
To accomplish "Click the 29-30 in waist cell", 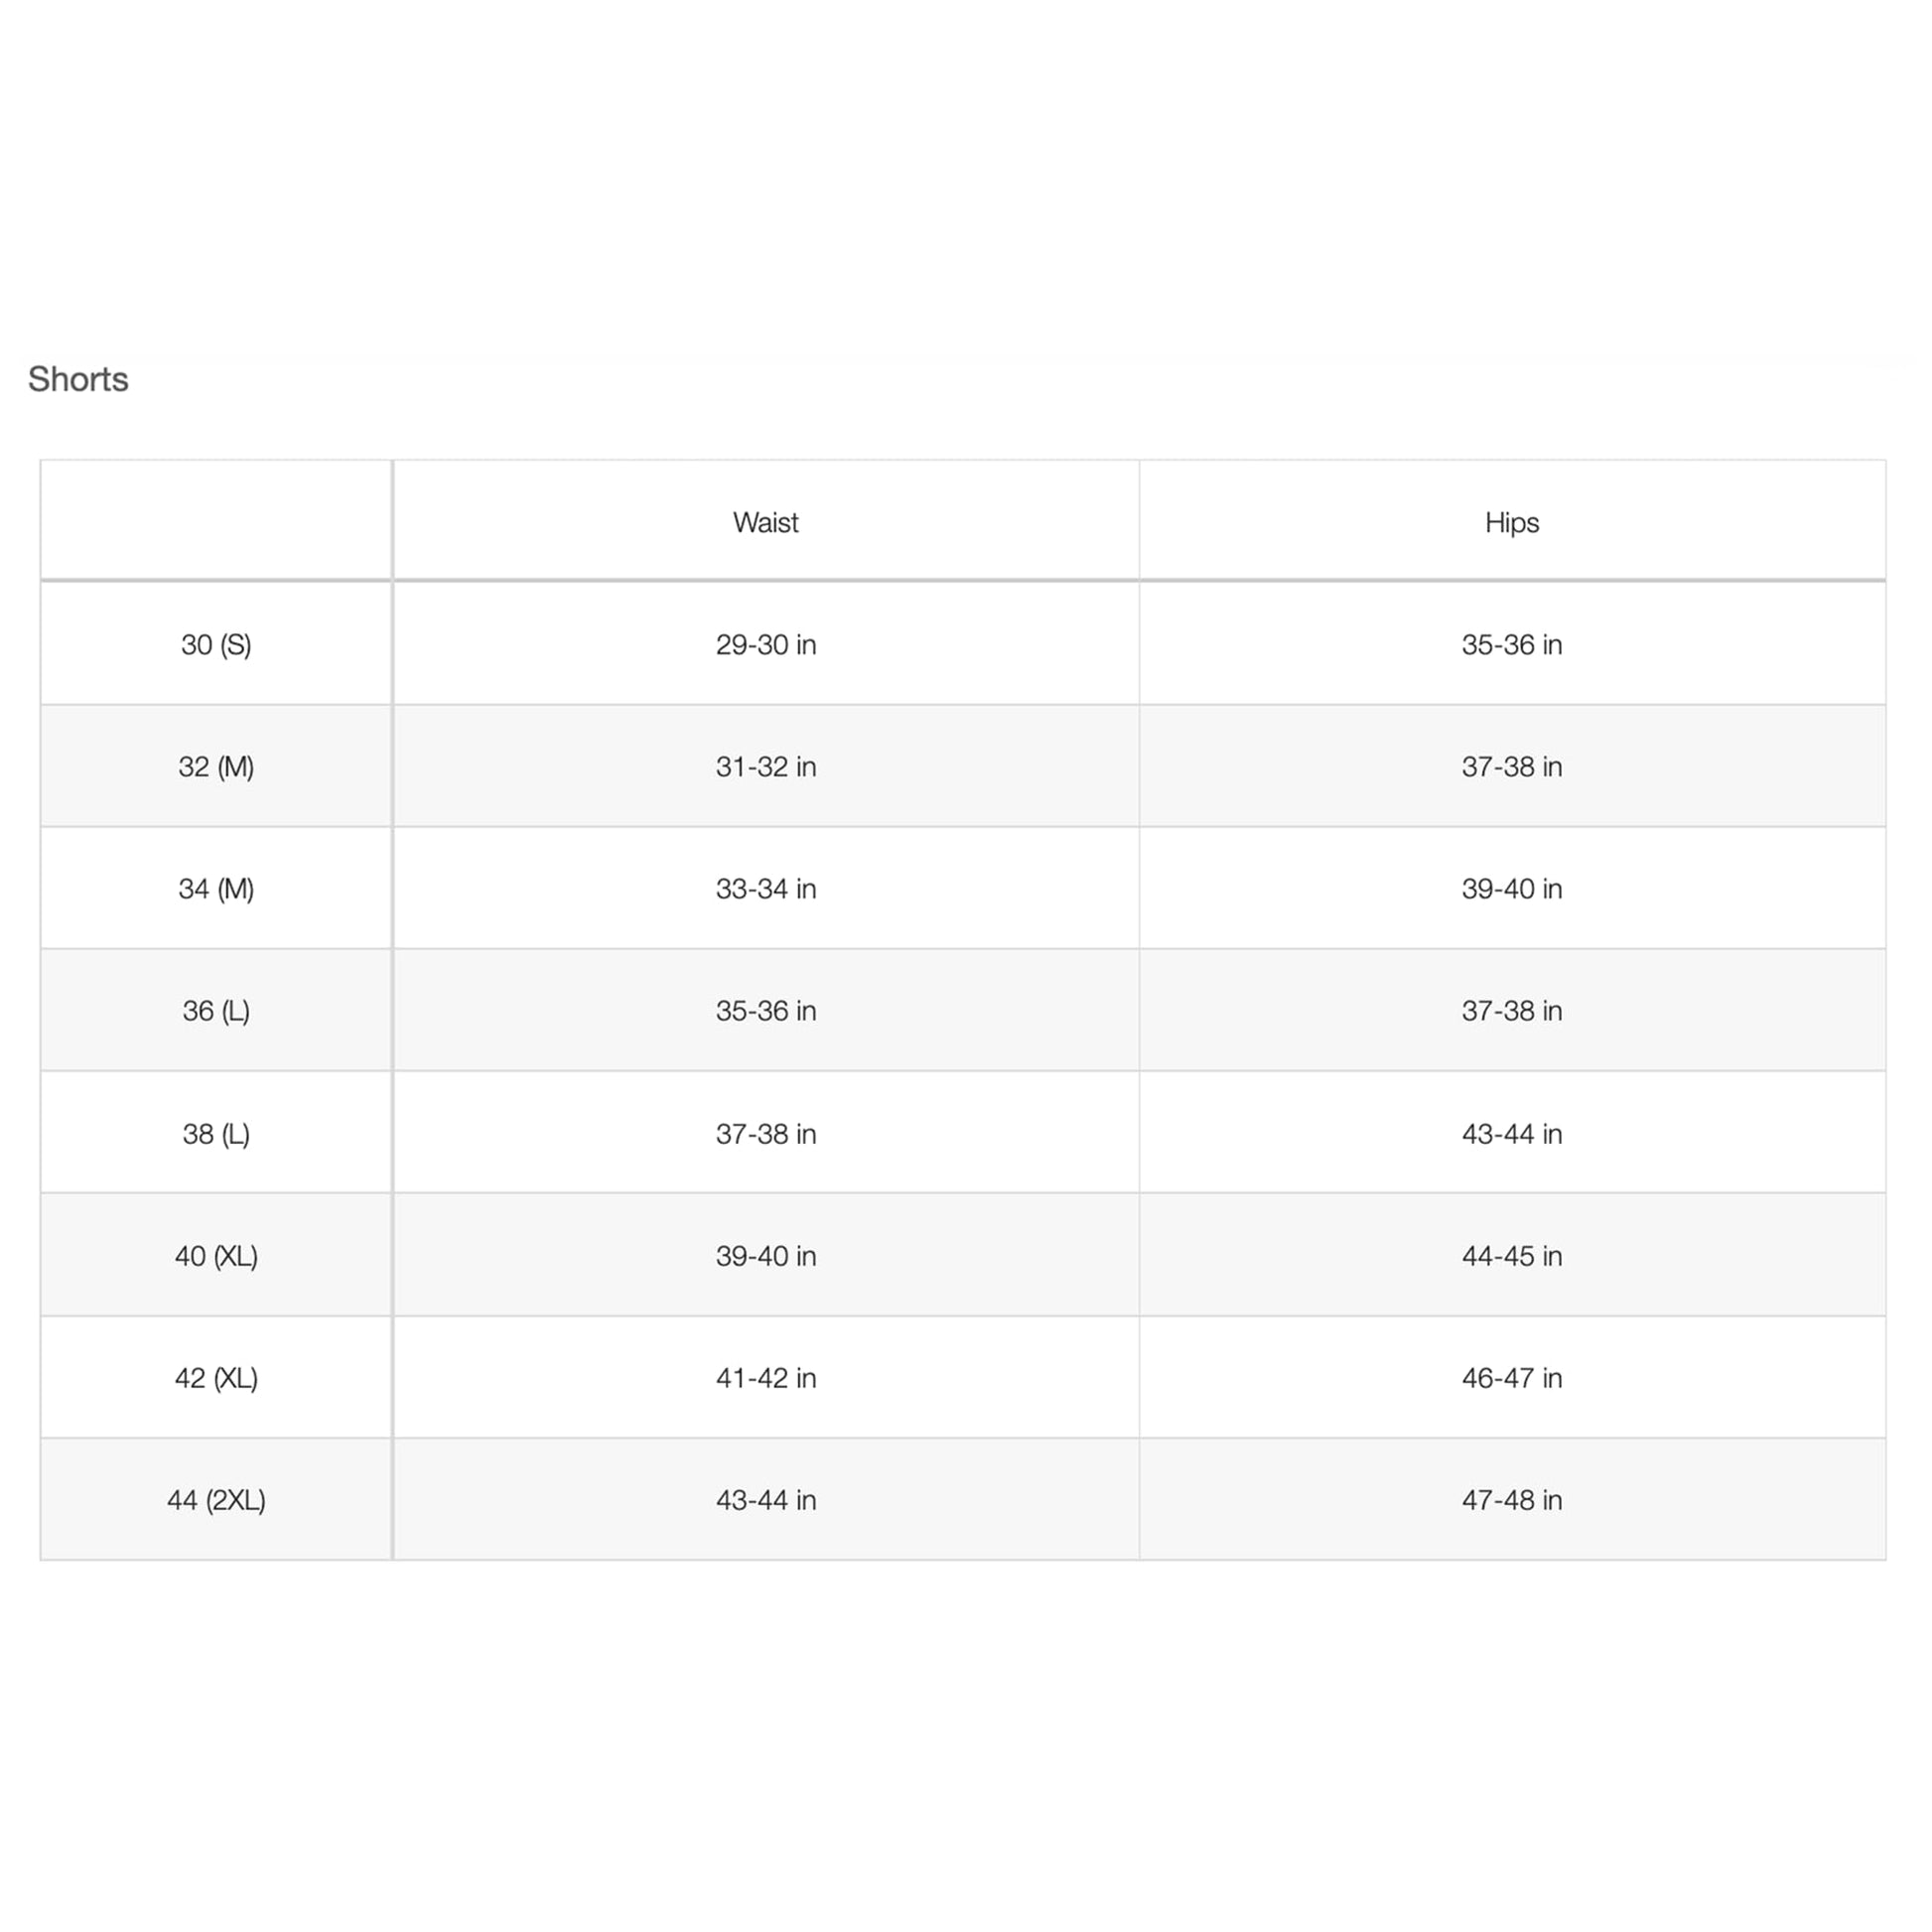I will 765,644.
